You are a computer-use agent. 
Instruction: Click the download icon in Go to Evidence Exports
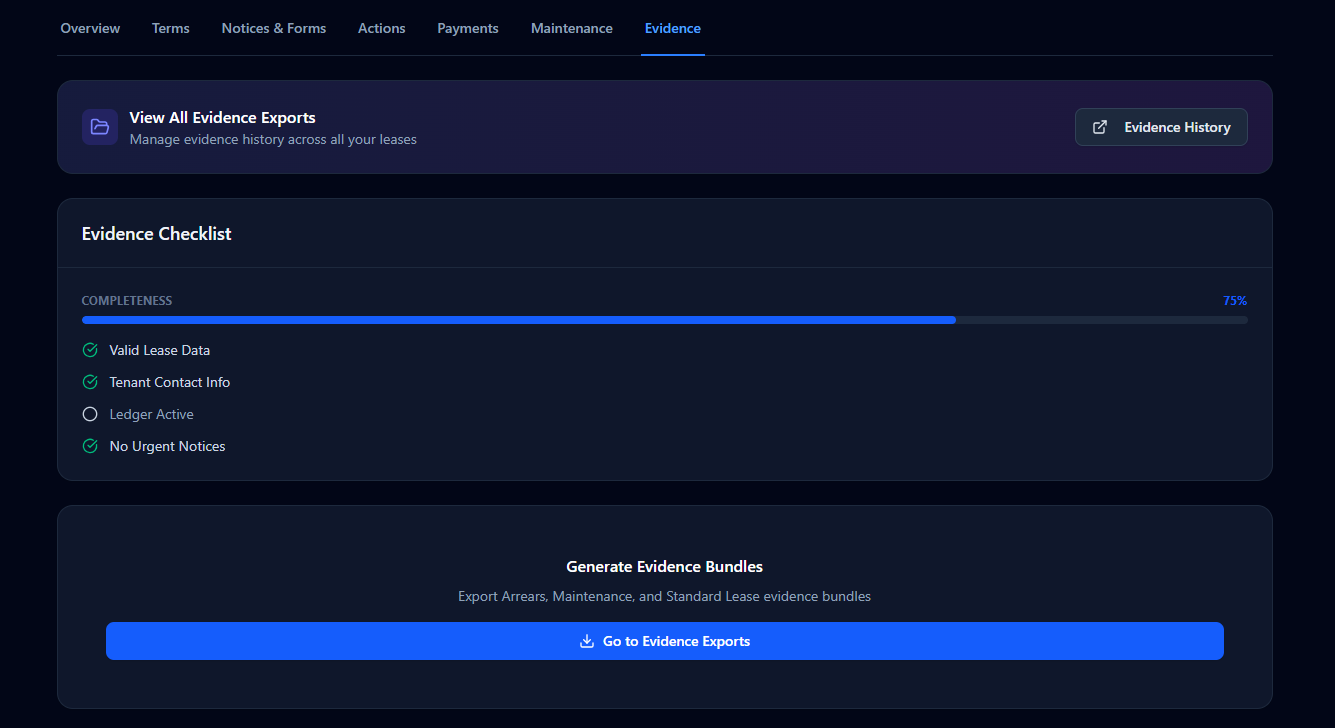point(587,641)
